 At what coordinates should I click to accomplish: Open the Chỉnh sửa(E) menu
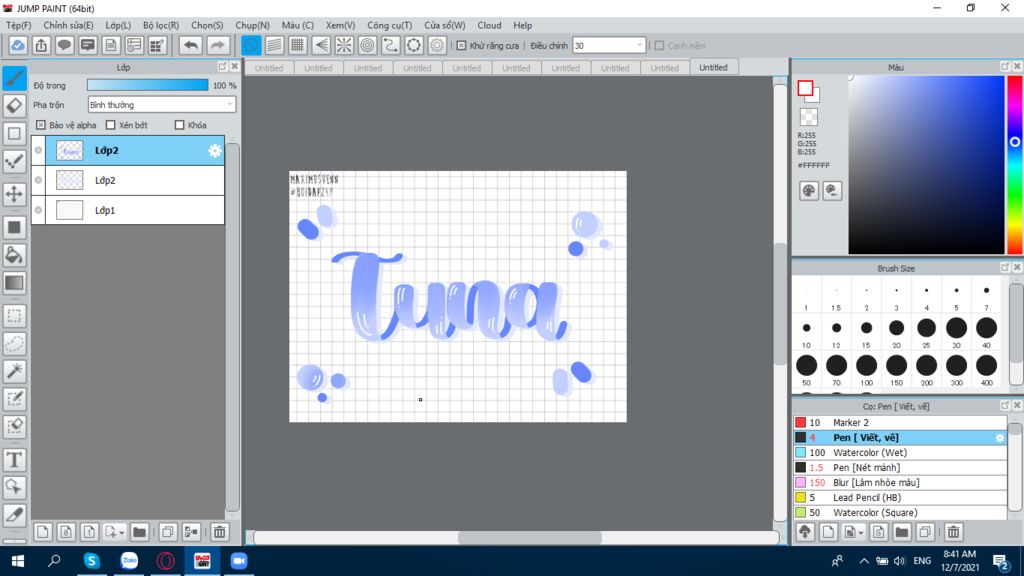tap(69, 25)
